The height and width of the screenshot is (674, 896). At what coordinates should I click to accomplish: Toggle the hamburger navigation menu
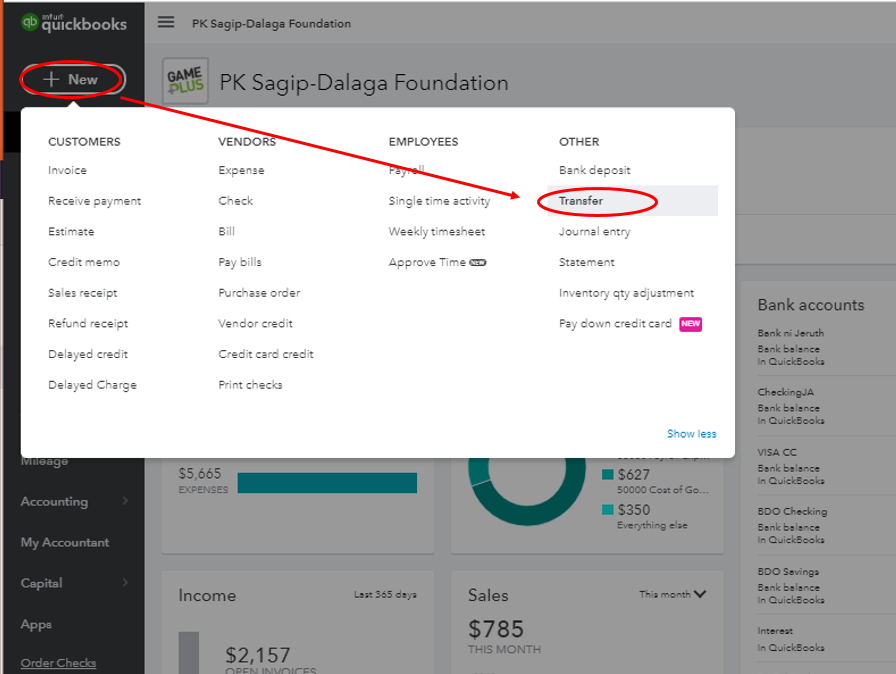(166, 22)
